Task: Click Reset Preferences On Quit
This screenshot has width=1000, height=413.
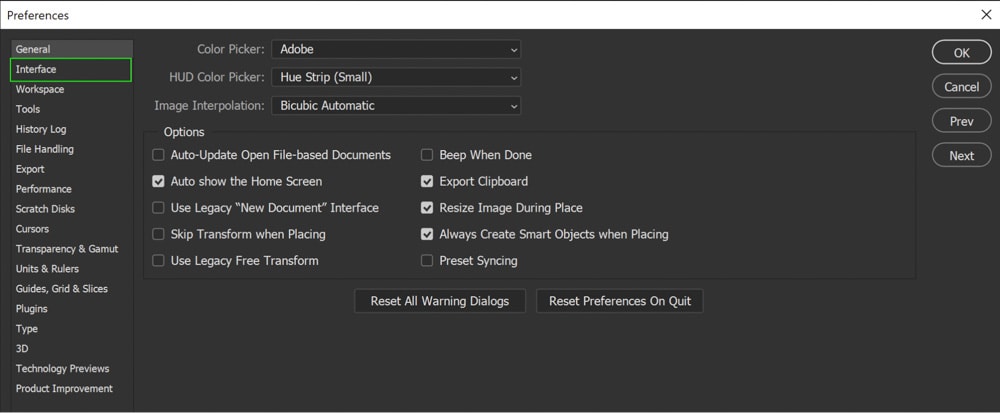Action: point(620,301)
